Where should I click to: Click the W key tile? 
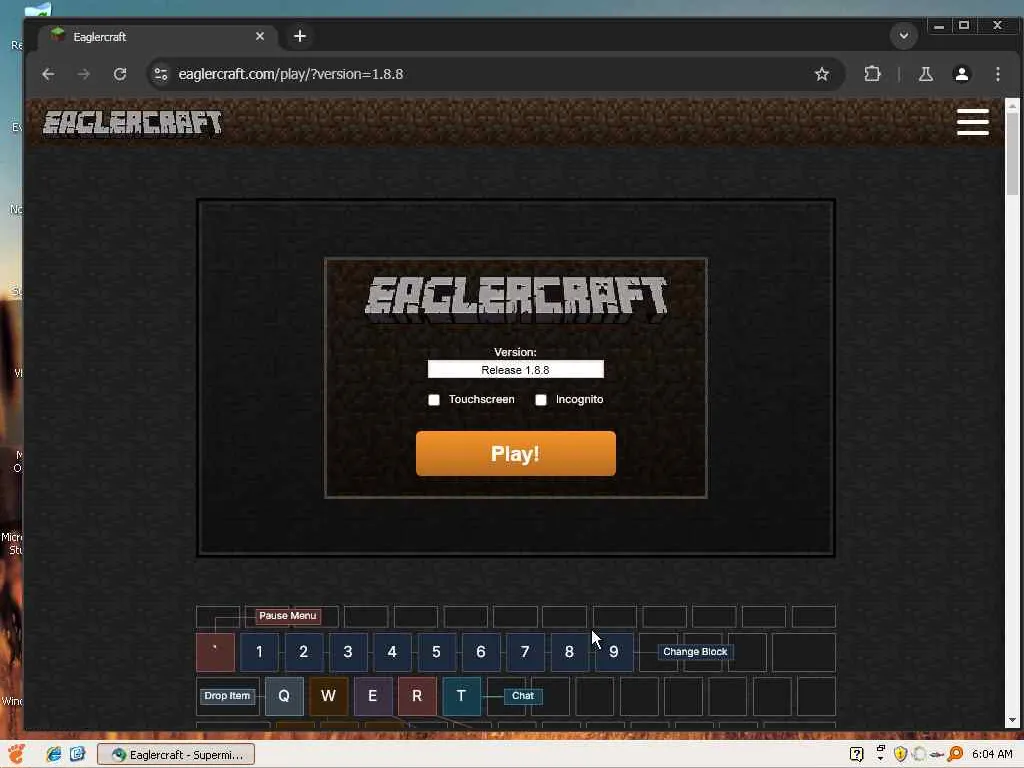[x=328, y=696]
